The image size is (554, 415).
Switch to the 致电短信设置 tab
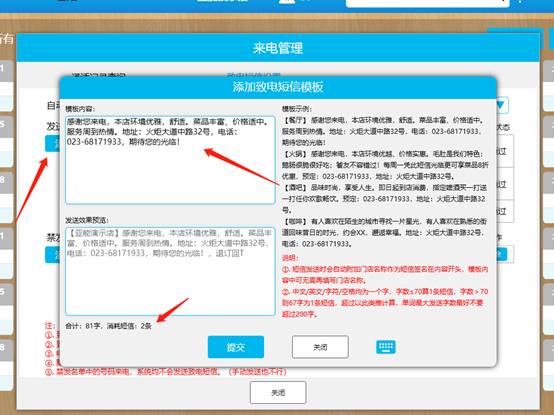coord(254,75)
